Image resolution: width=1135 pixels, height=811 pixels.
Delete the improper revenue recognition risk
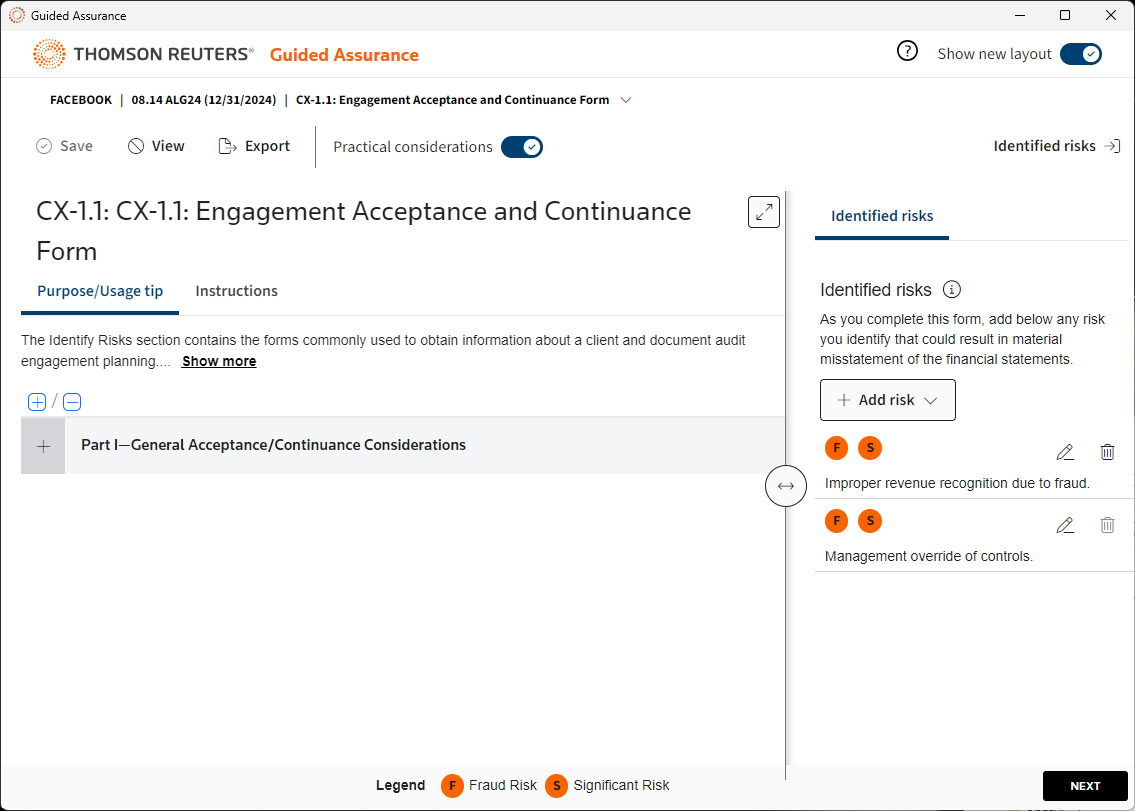[1107, 452]
